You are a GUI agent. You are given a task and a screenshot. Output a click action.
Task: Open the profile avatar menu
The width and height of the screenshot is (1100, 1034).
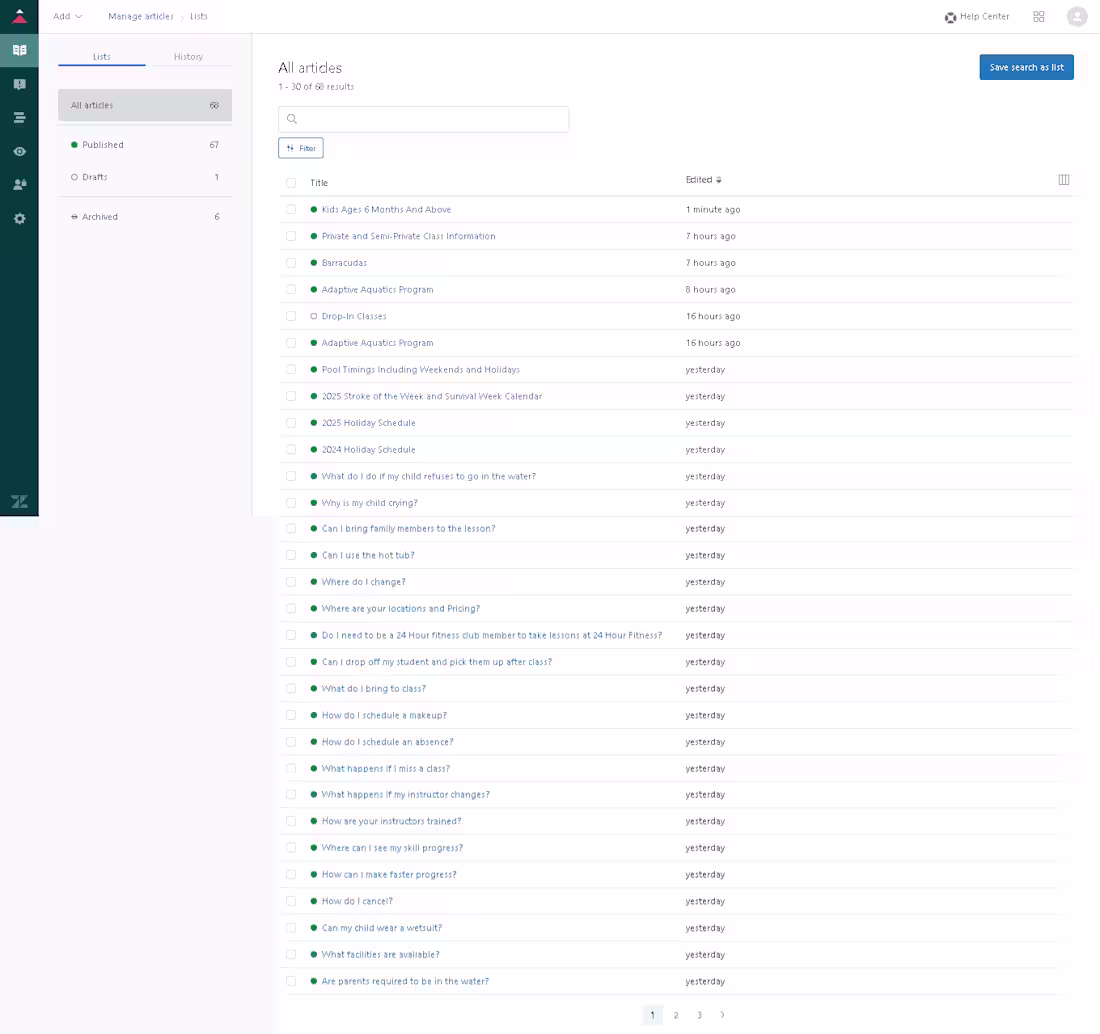(x=1076, y=16)
